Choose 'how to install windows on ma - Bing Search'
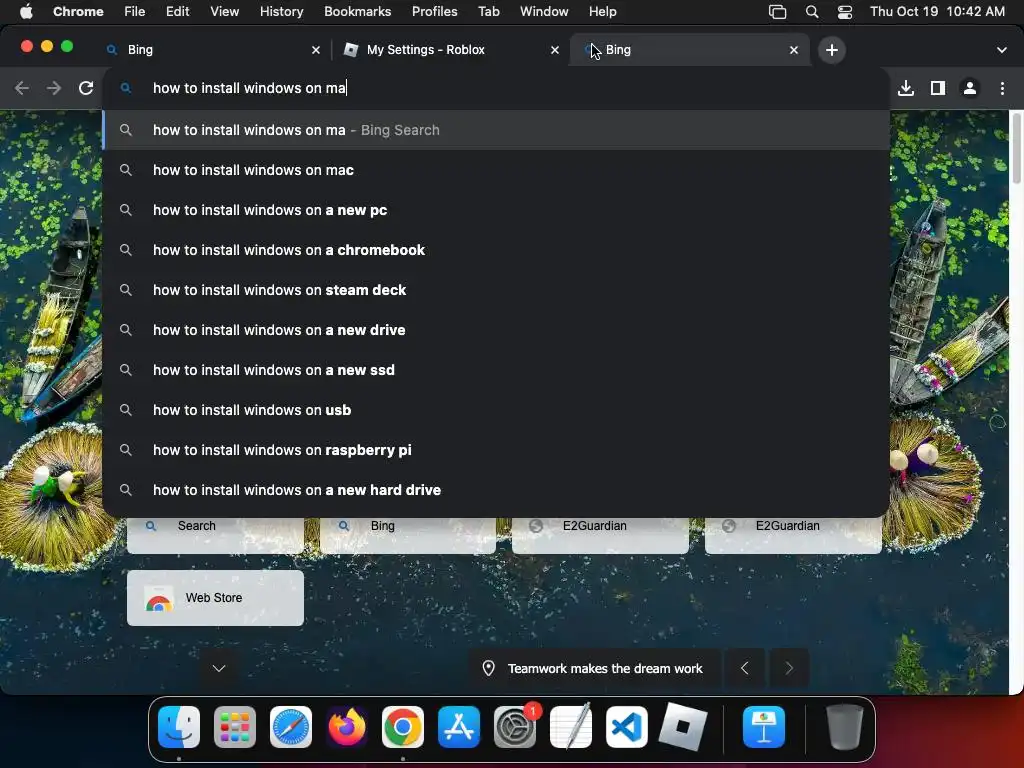Viewport: 1024px width, 768px height. [496, 130]
